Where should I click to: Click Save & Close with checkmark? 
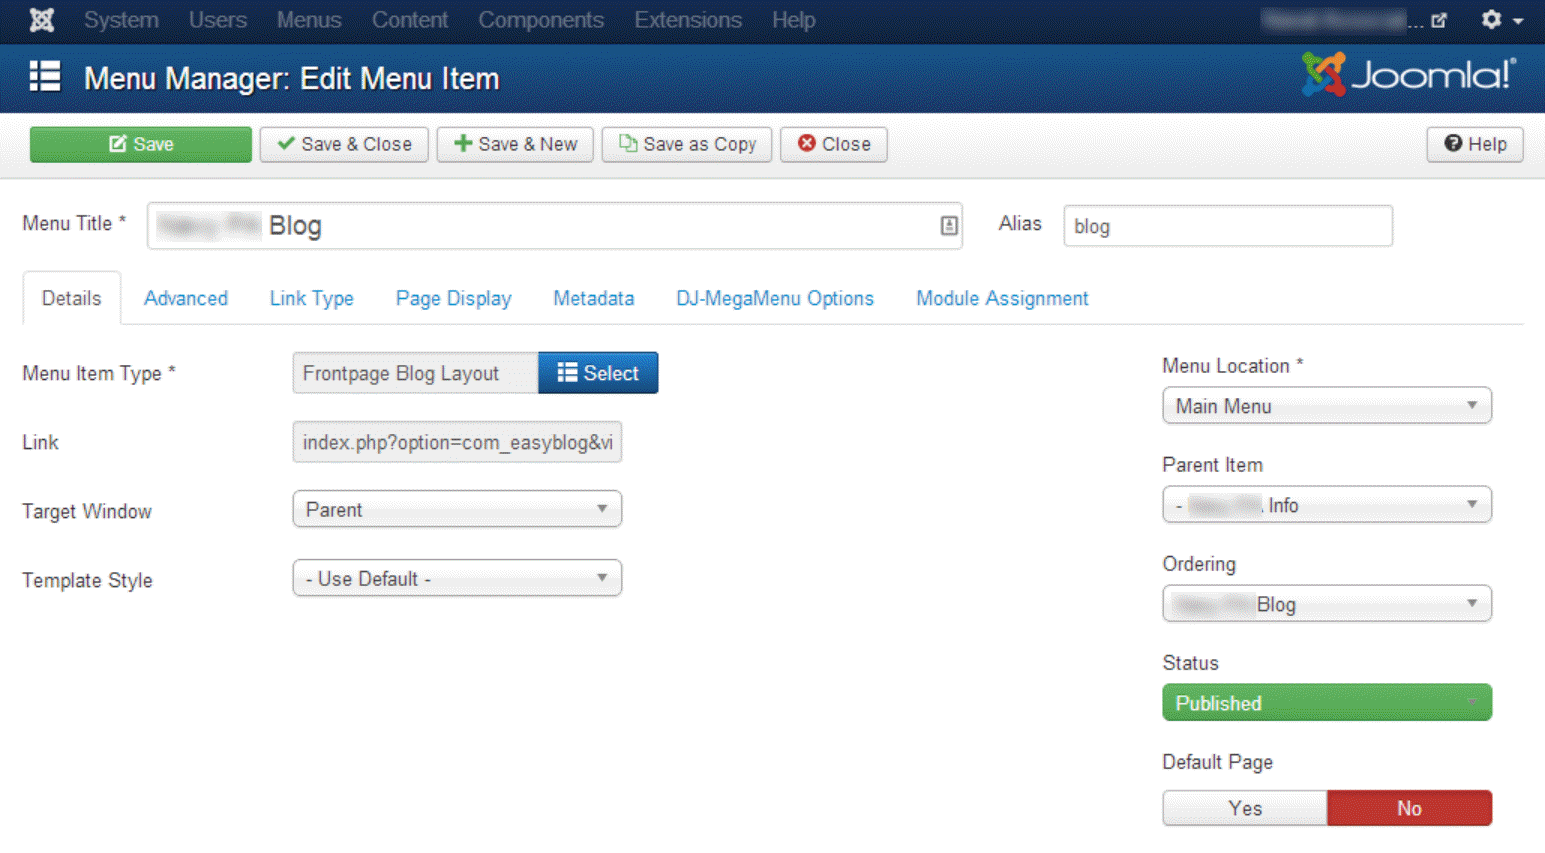pyautogui.click(x=344, y=144)
